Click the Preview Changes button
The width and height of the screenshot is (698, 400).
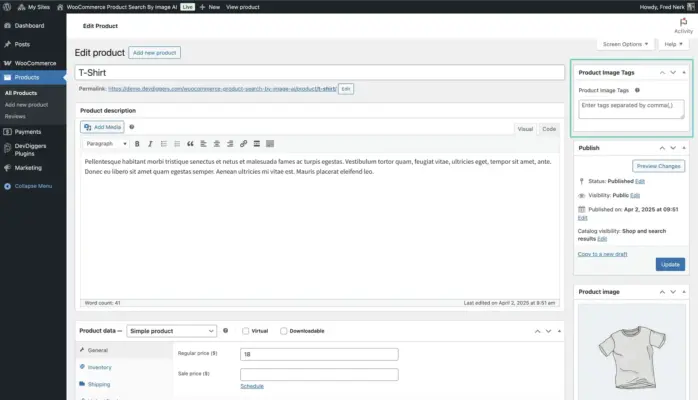[658, 166]
